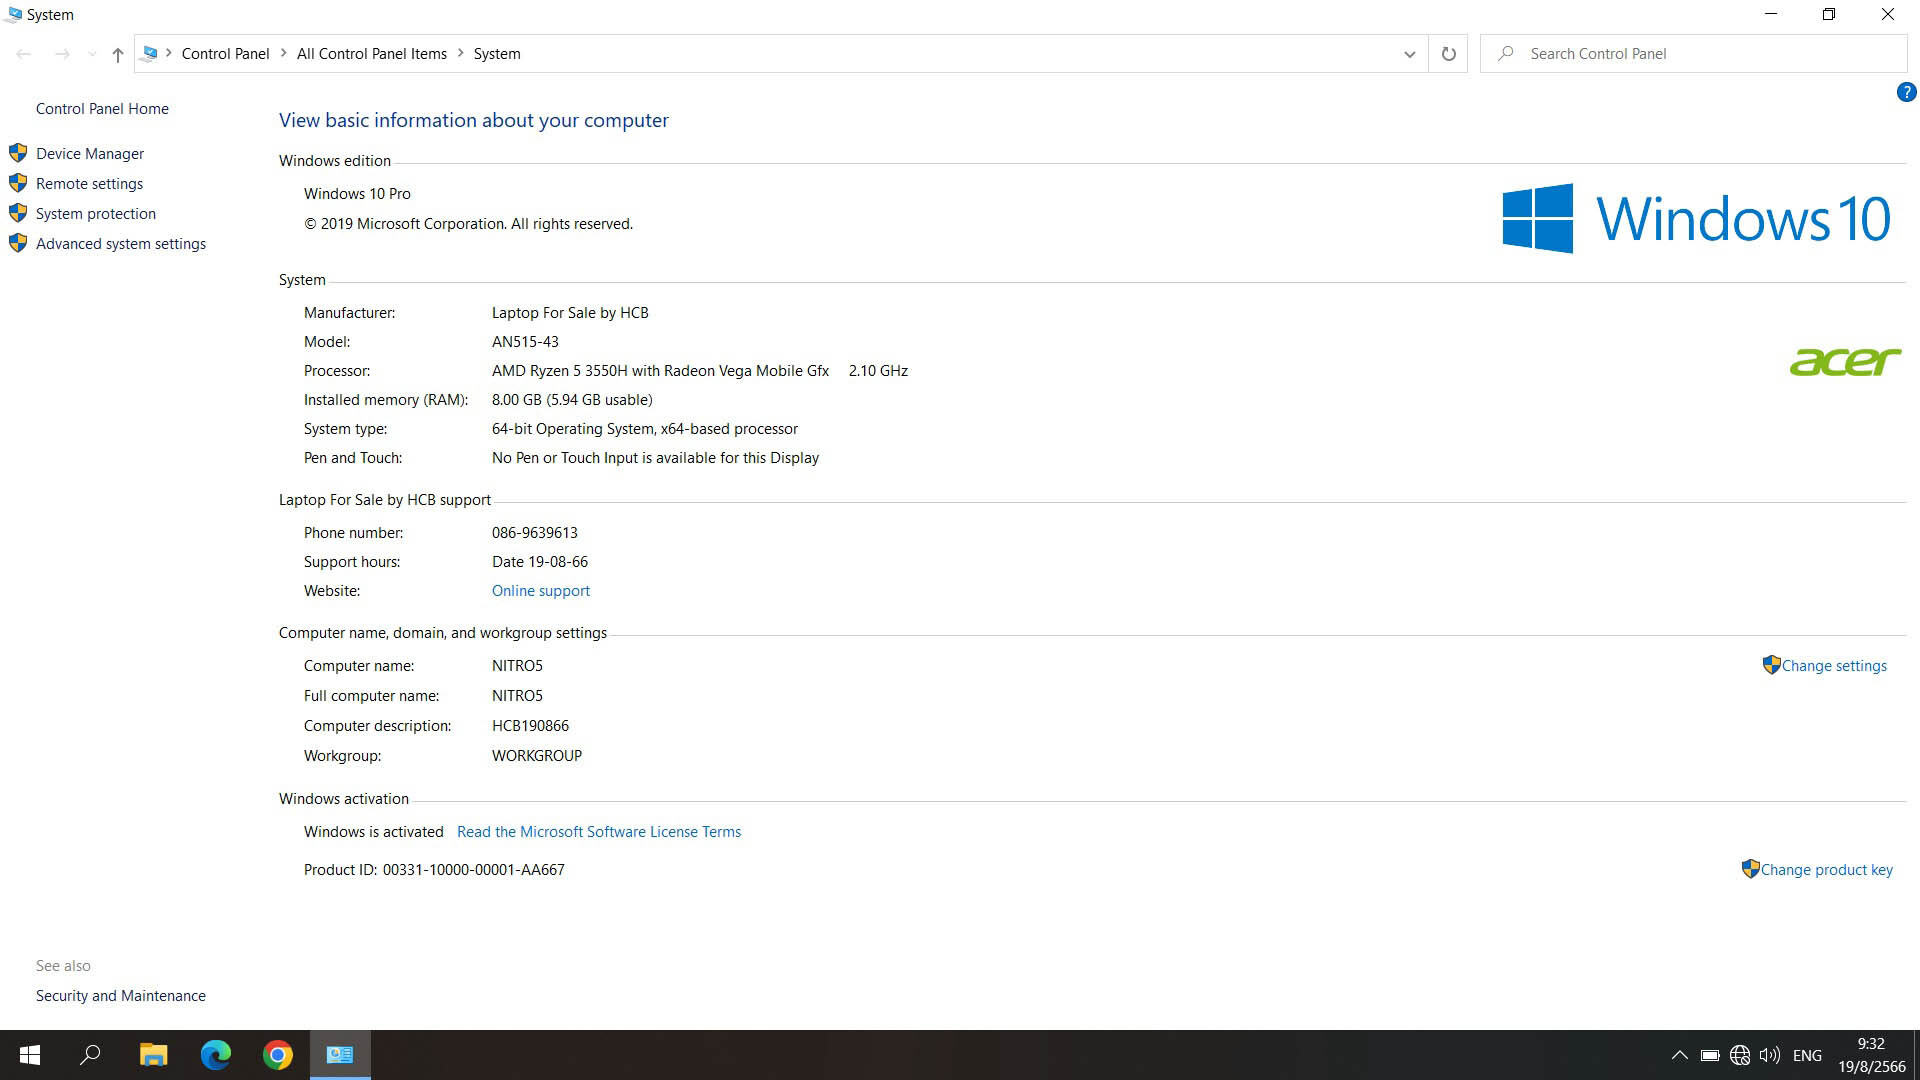Open the clock and date flyout

(x=1871, y=1055)
